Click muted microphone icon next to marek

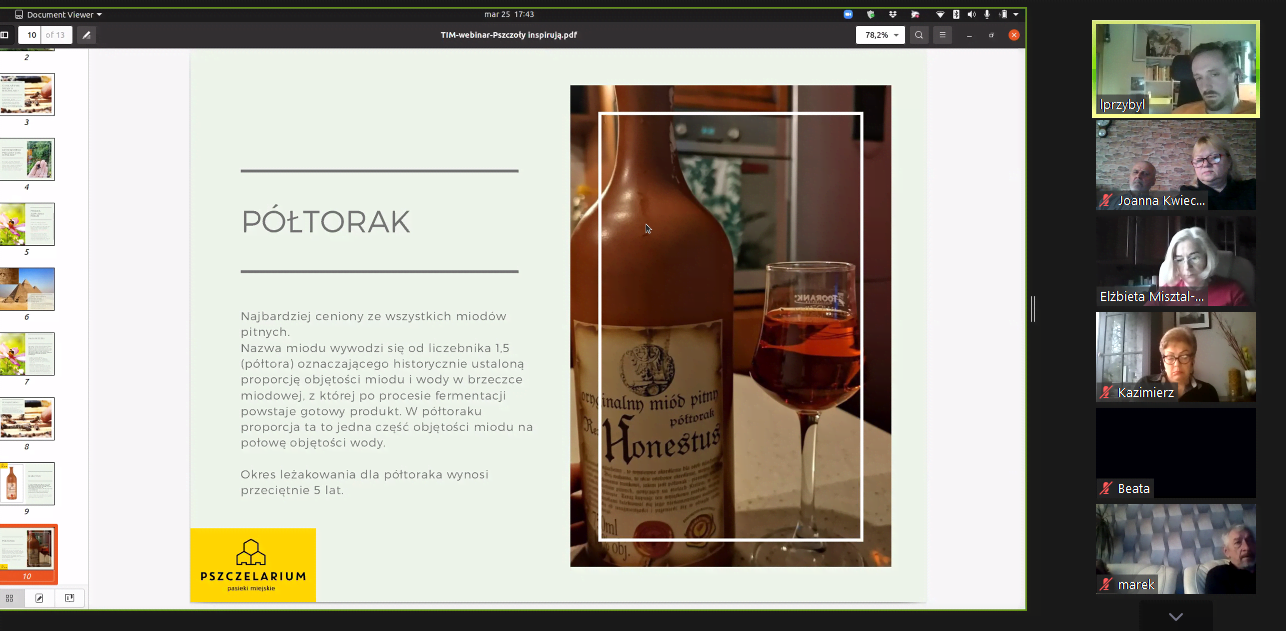(1106, 584)
